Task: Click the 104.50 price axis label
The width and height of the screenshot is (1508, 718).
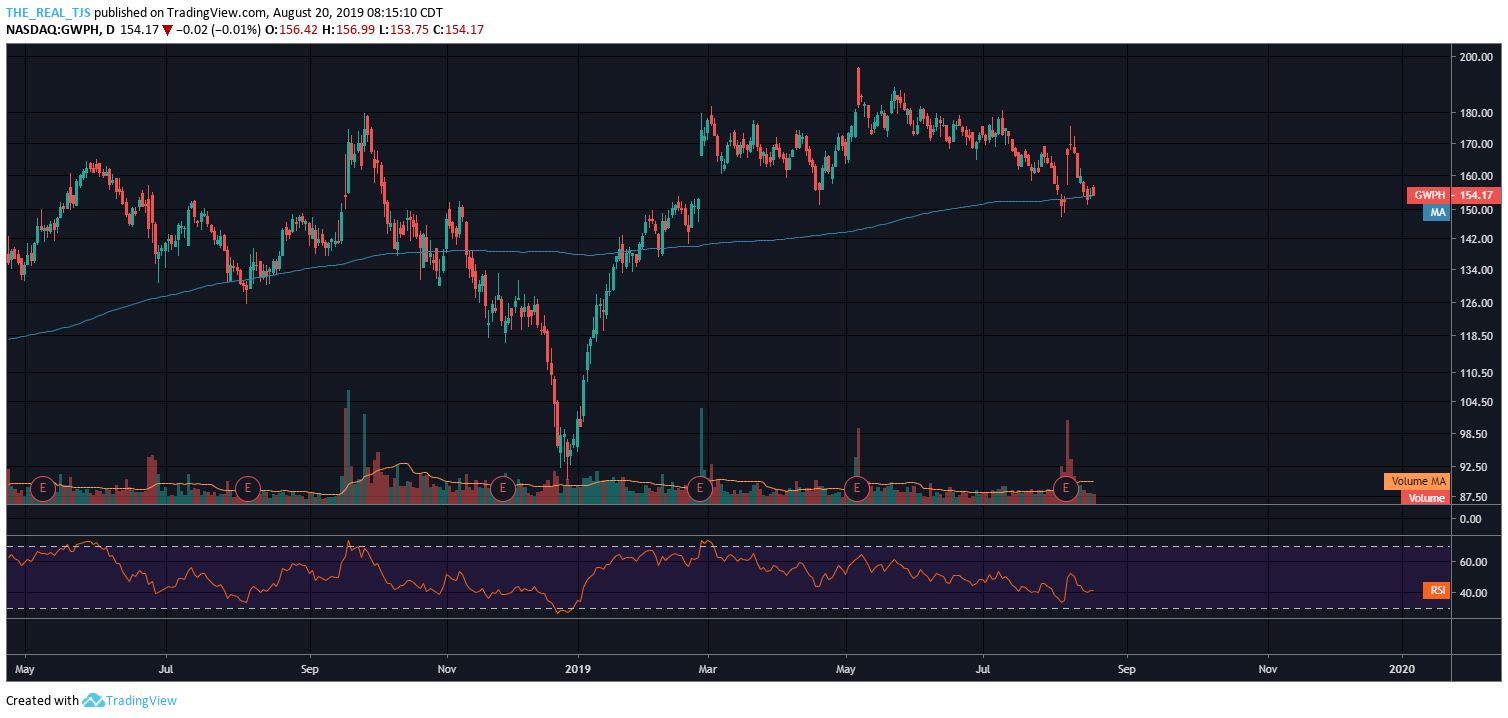Action: tap(1476, 402)
